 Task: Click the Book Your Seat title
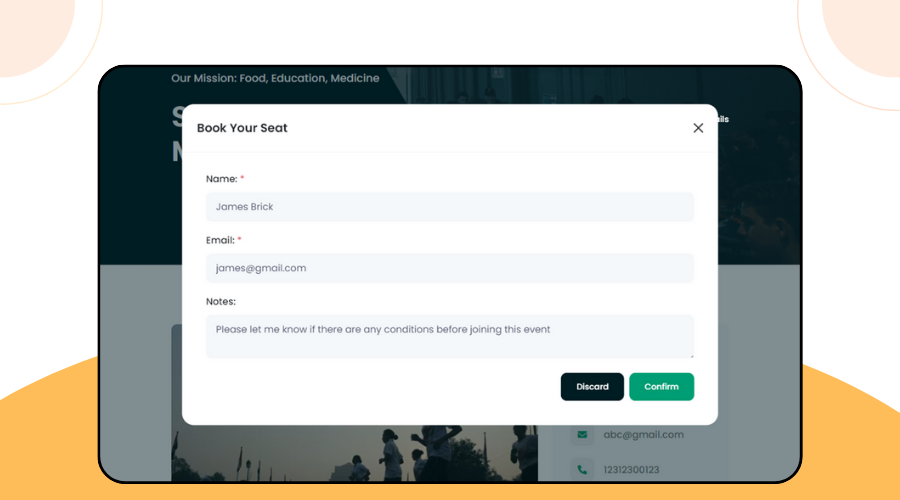[x=242, y=128]
